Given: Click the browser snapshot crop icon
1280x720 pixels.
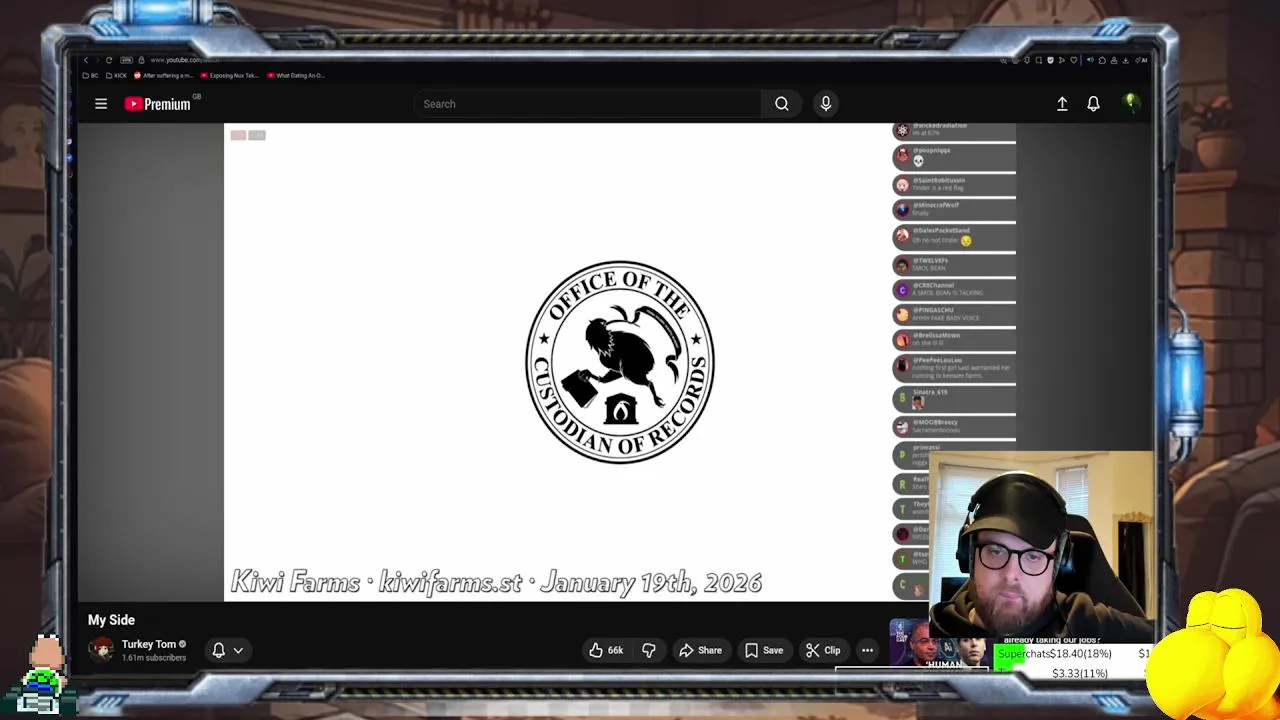Looking at the screenshot, I should pos(1038,60).
